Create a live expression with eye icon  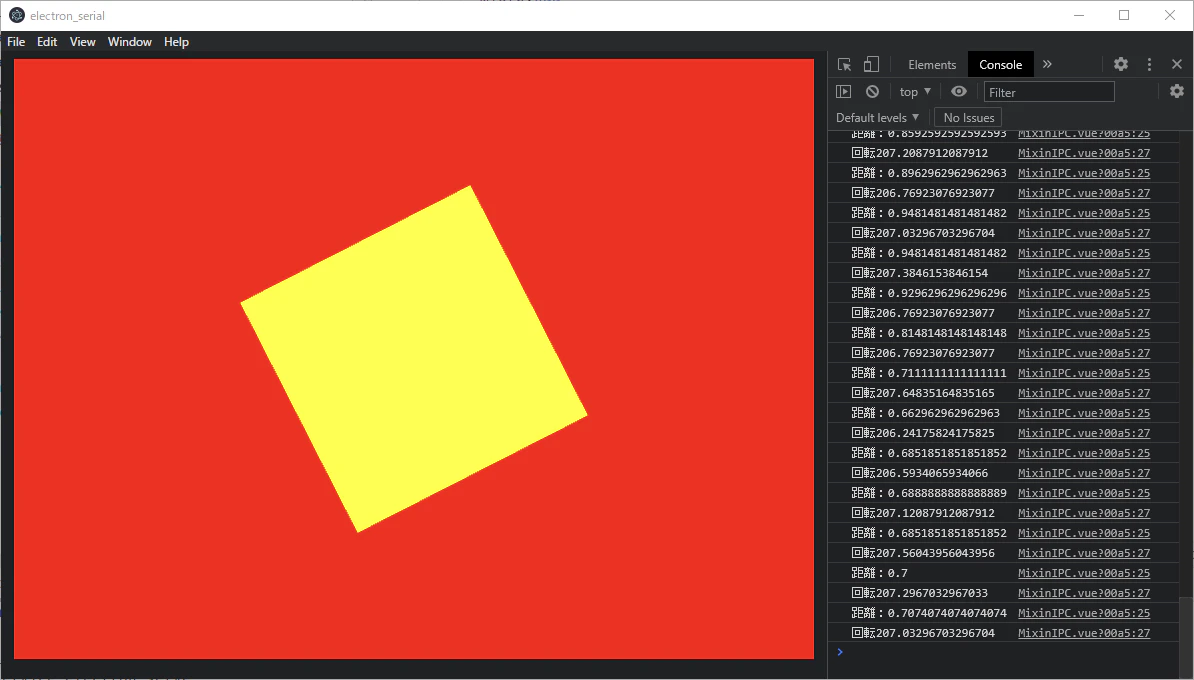click(959, 92)
